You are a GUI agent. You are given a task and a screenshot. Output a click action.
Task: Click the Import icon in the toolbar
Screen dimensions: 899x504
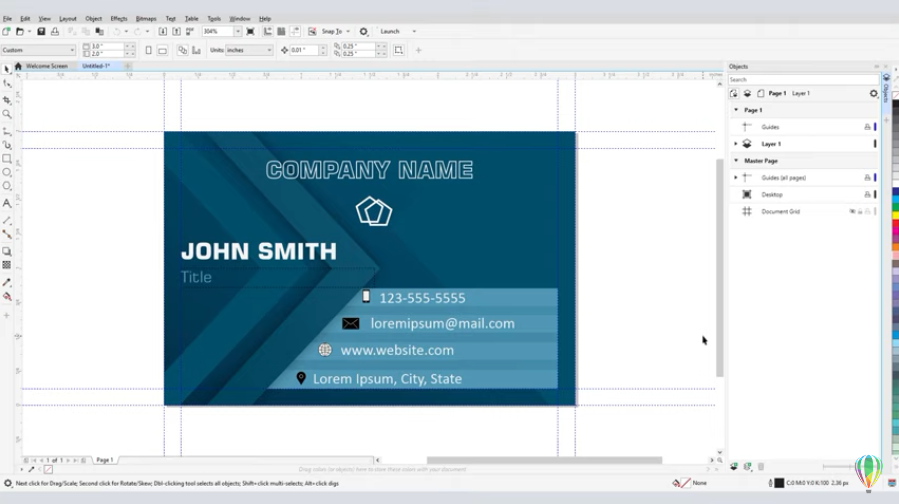163,32
